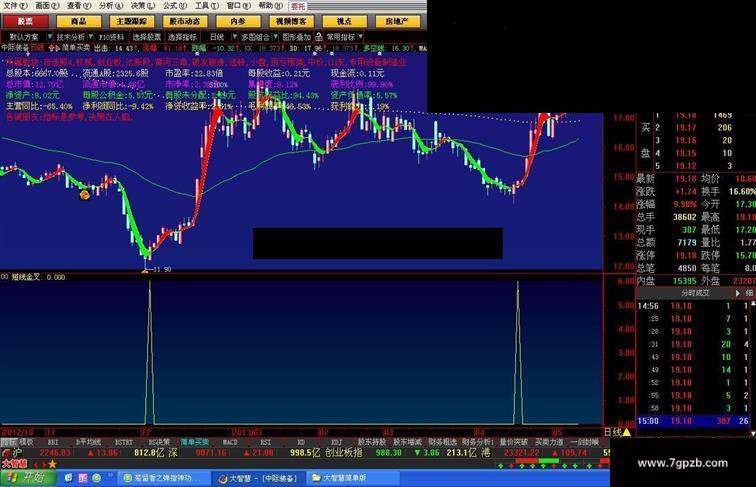Click the triangle marker below 11.90 low

[x=145, y=272]
